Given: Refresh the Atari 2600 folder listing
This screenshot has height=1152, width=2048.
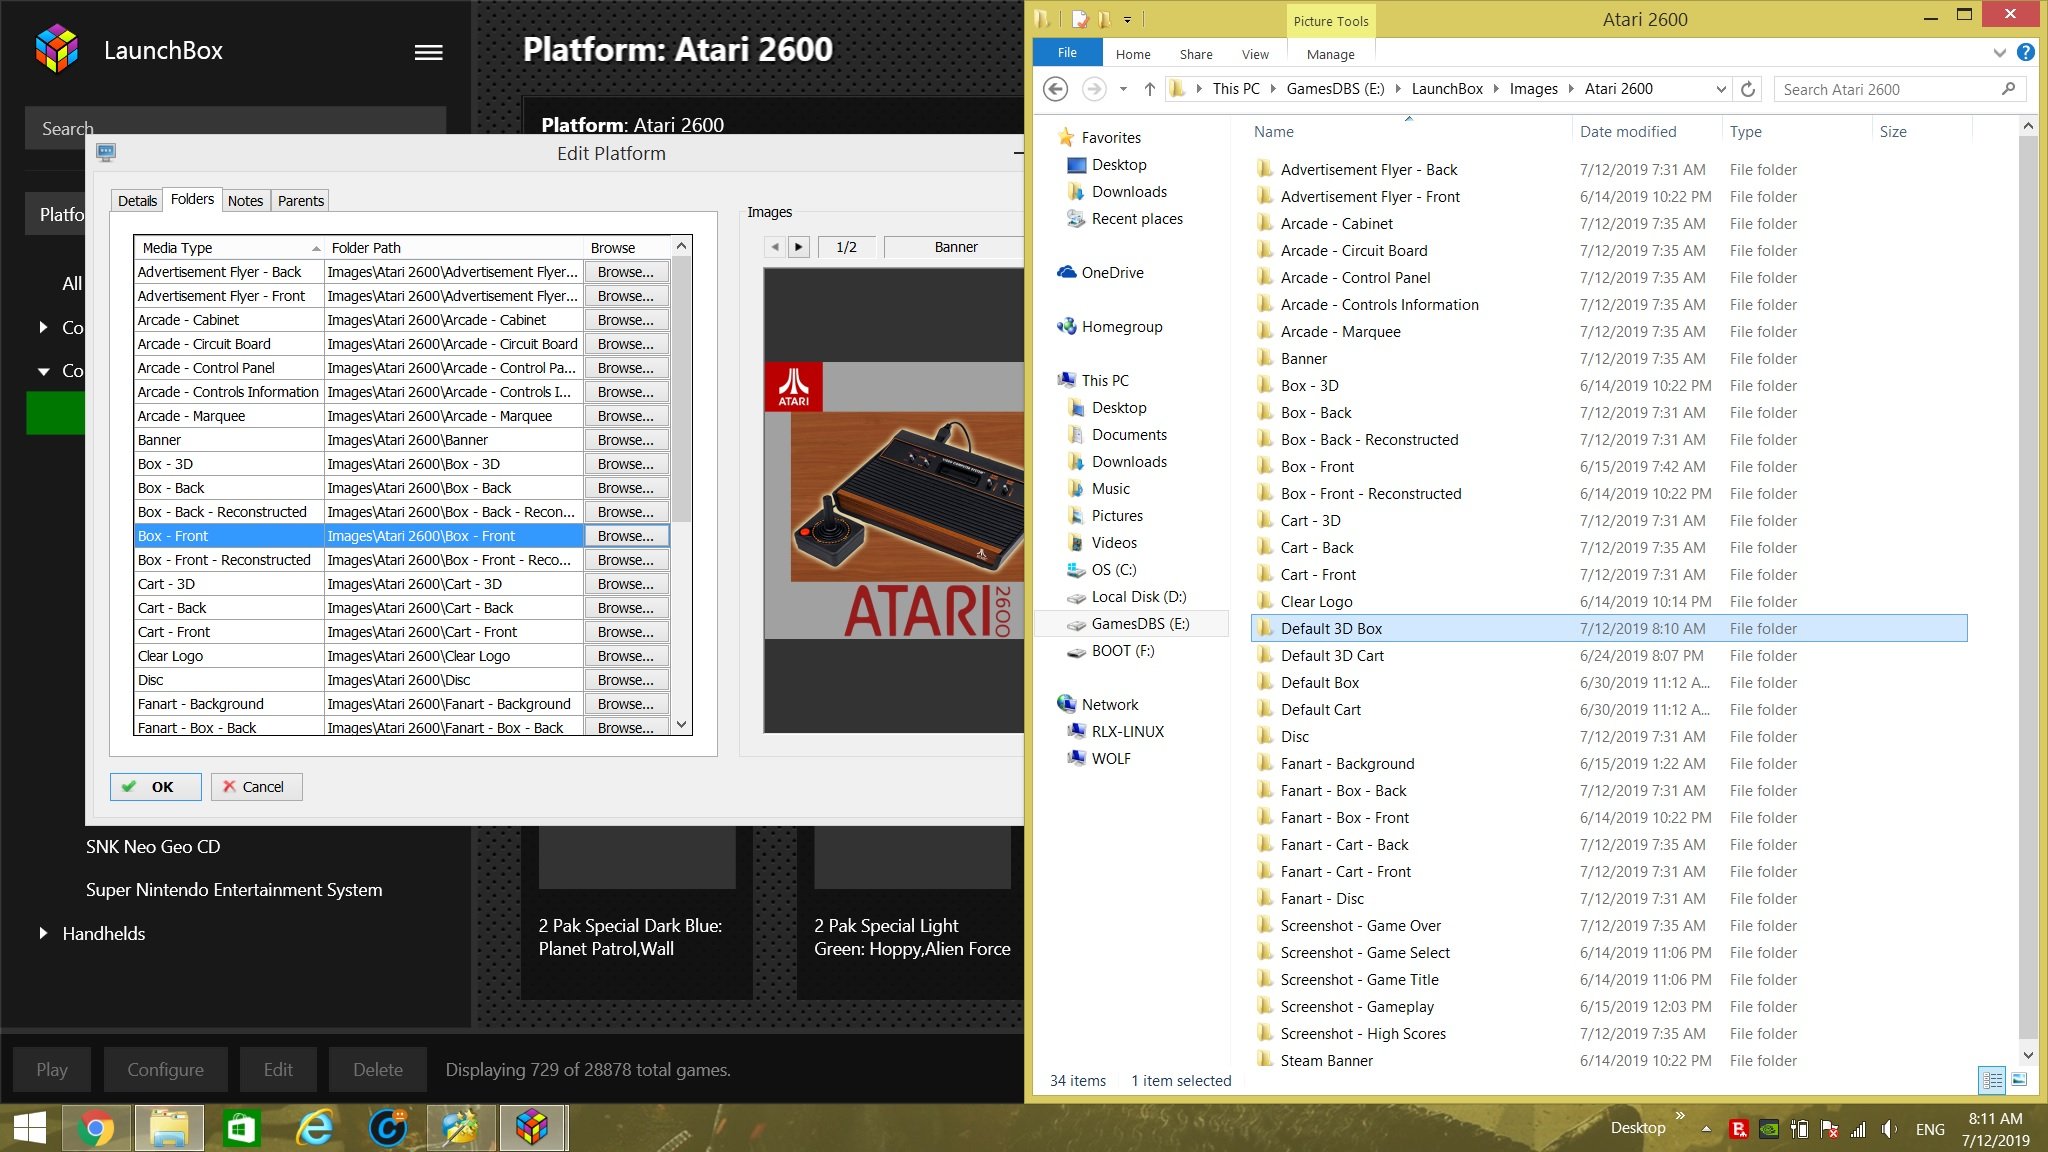Looking at the screenshot, I should (1748, 89).
